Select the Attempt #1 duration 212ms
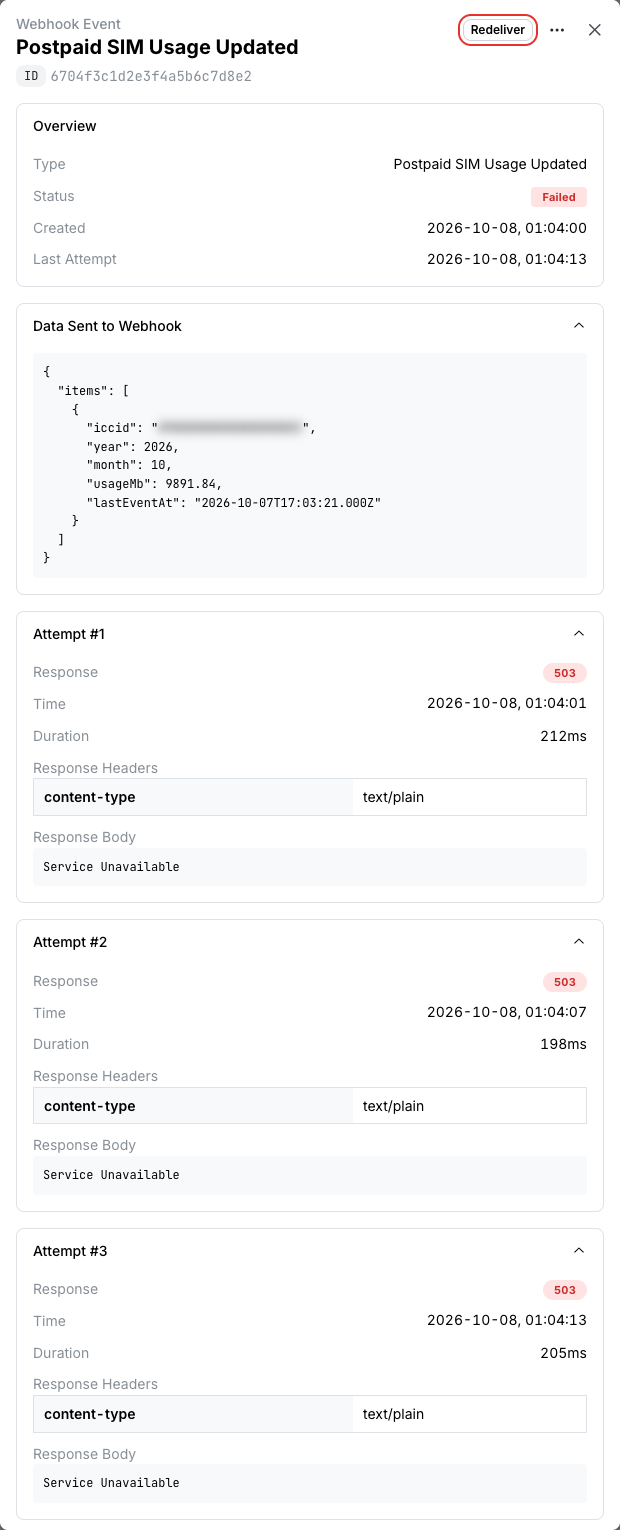Image resolution: width=620 pixels, height=1530 pixels. (564, 736)
